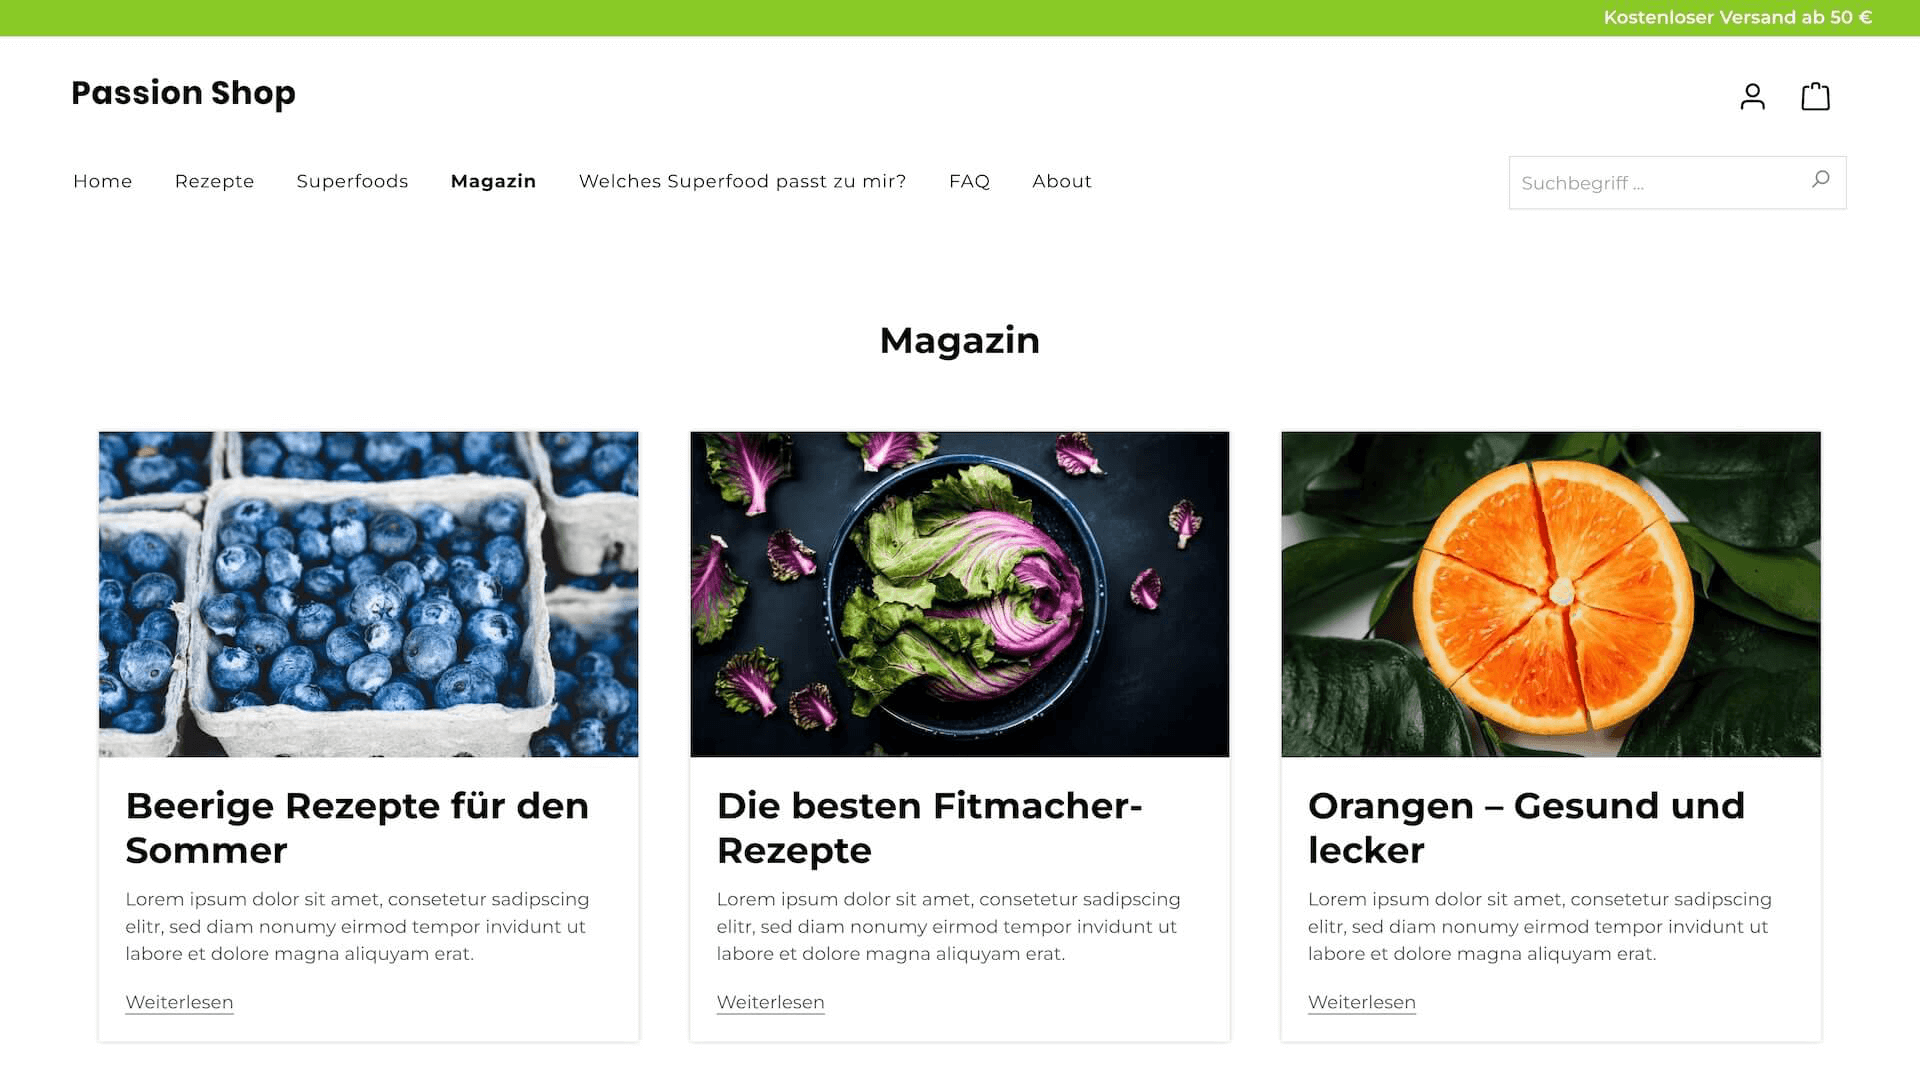Click Weiterlesen under Fitmacher-Rezepte
The height and width of the screenshot is (1080, 1920).
[x=770, y=1002]
